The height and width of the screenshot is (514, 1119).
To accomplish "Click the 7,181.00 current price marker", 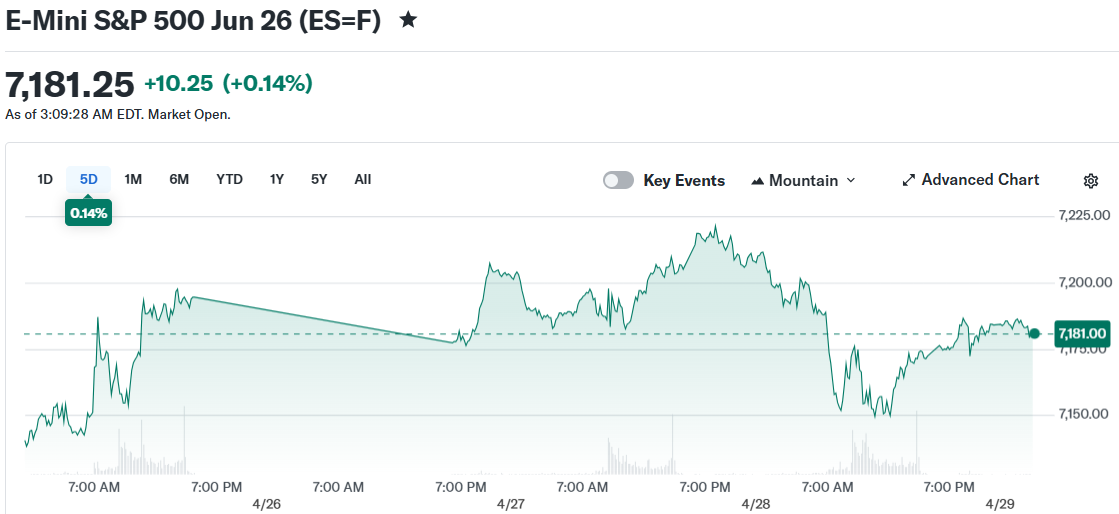I will click(x=1083, y=333).
